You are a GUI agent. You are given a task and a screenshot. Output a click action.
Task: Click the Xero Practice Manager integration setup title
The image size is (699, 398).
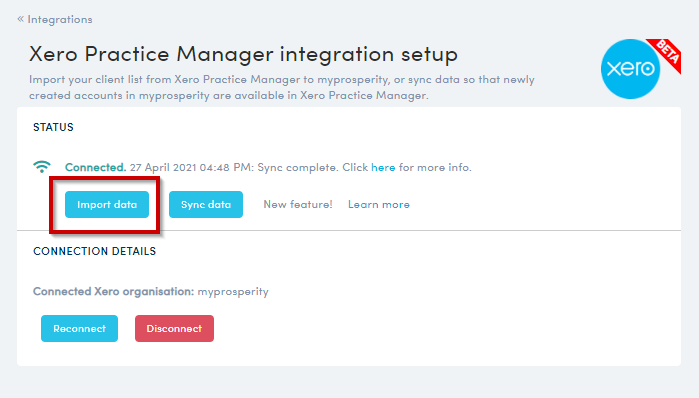pyautogui.click(x=243, y=54)
